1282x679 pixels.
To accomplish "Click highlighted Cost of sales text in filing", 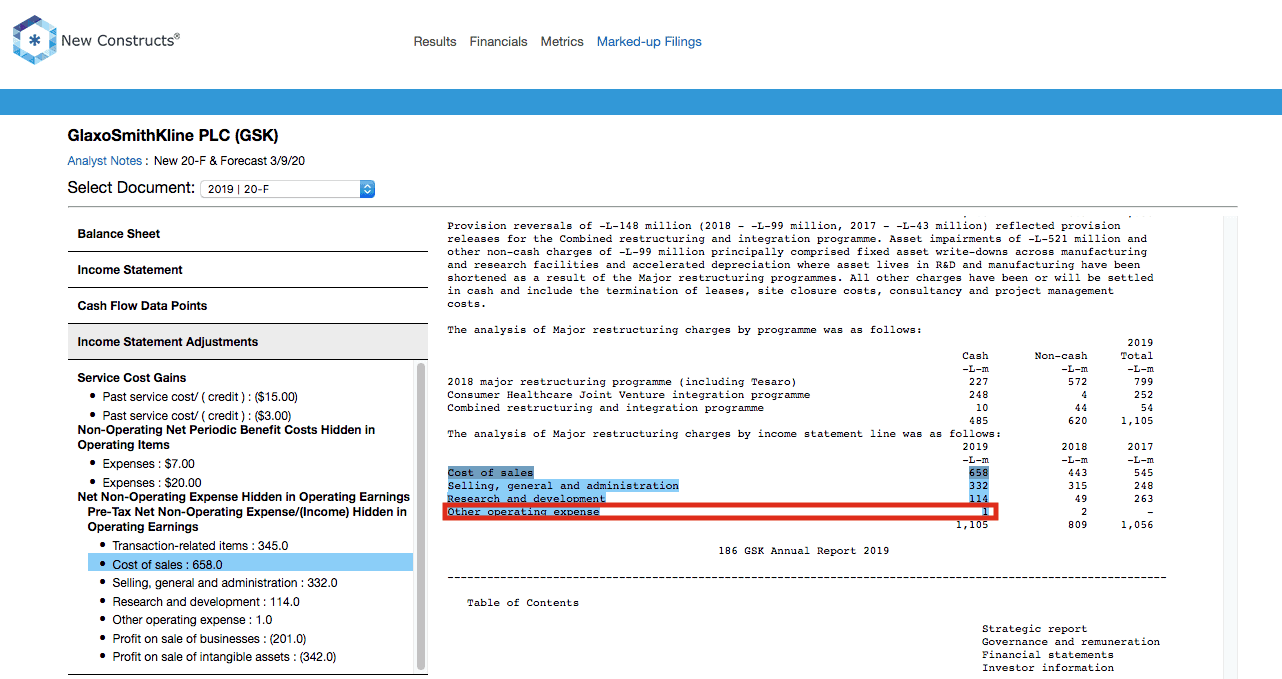I will pyautogui.click(x=490, y=473).
